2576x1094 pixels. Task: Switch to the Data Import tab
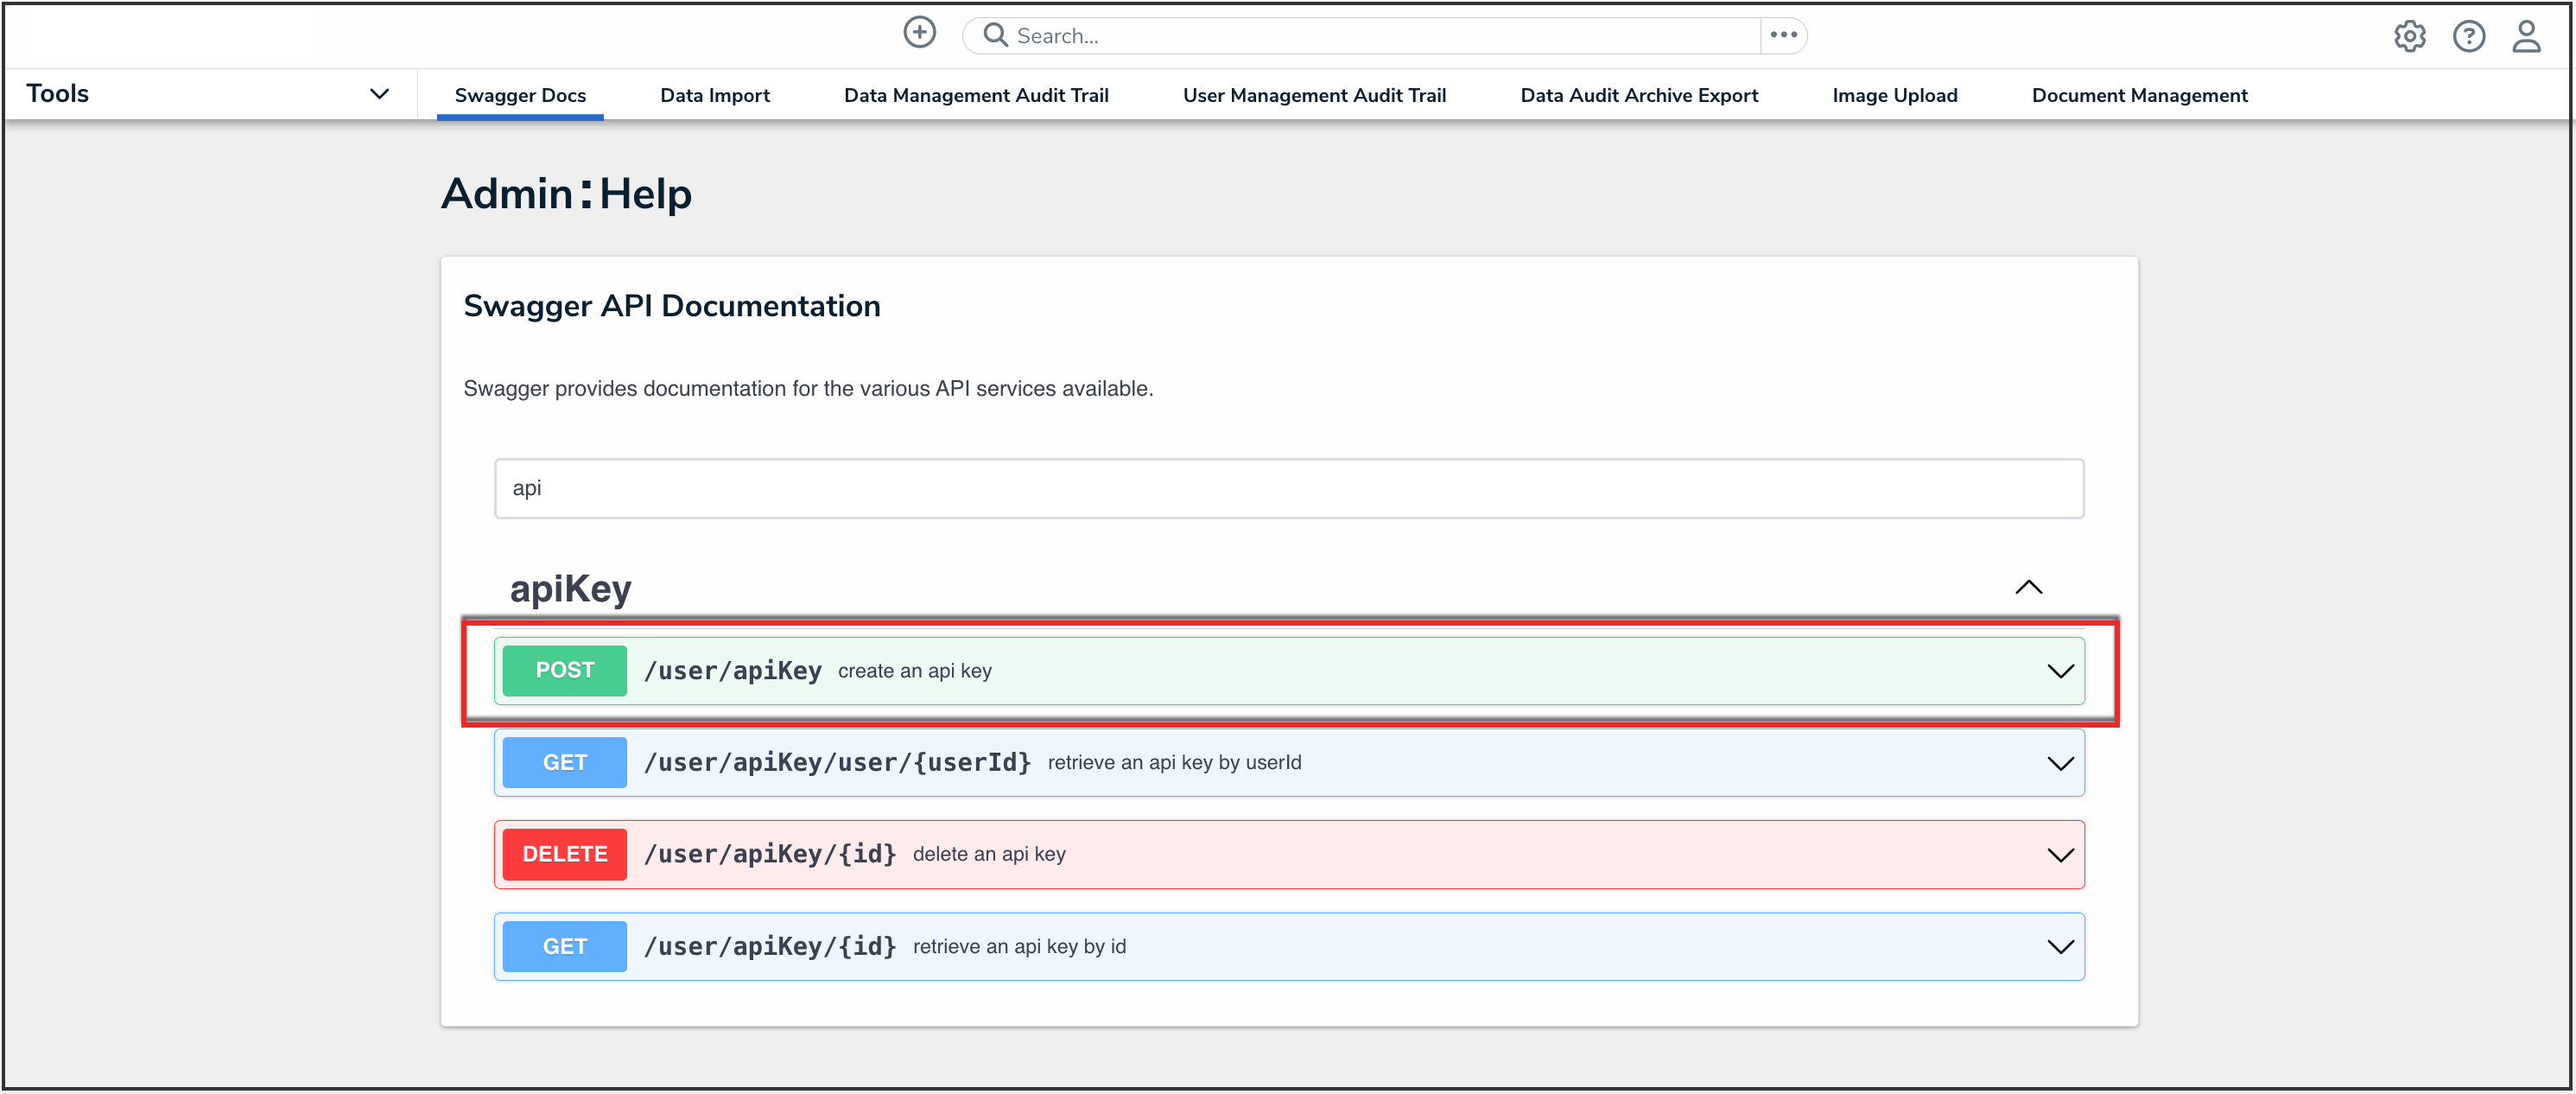(x=714, y=95)
